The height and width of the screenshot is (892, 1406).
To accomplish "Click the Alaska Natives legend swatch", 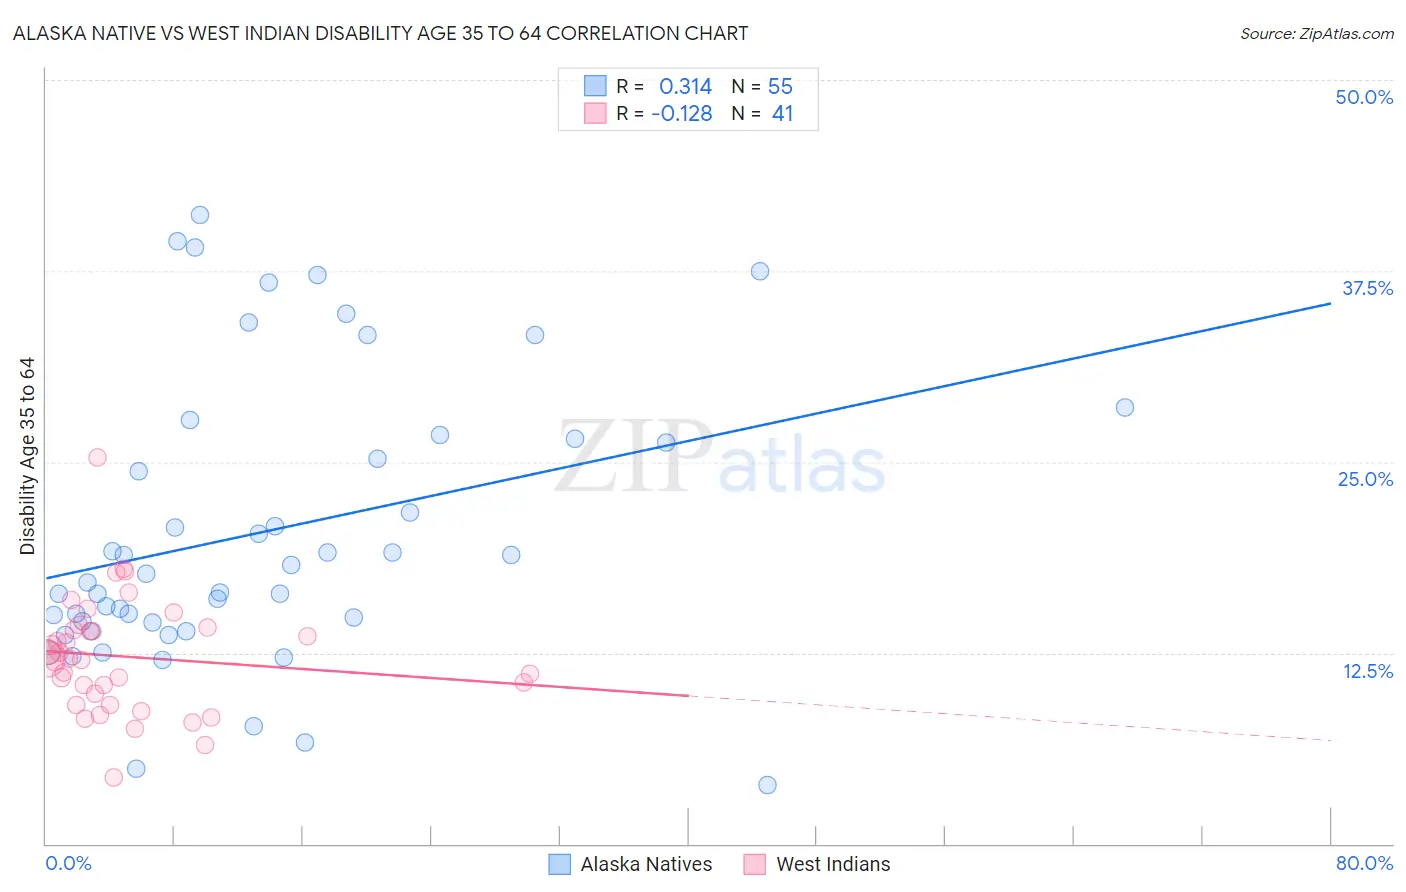I will pos(560,864).
